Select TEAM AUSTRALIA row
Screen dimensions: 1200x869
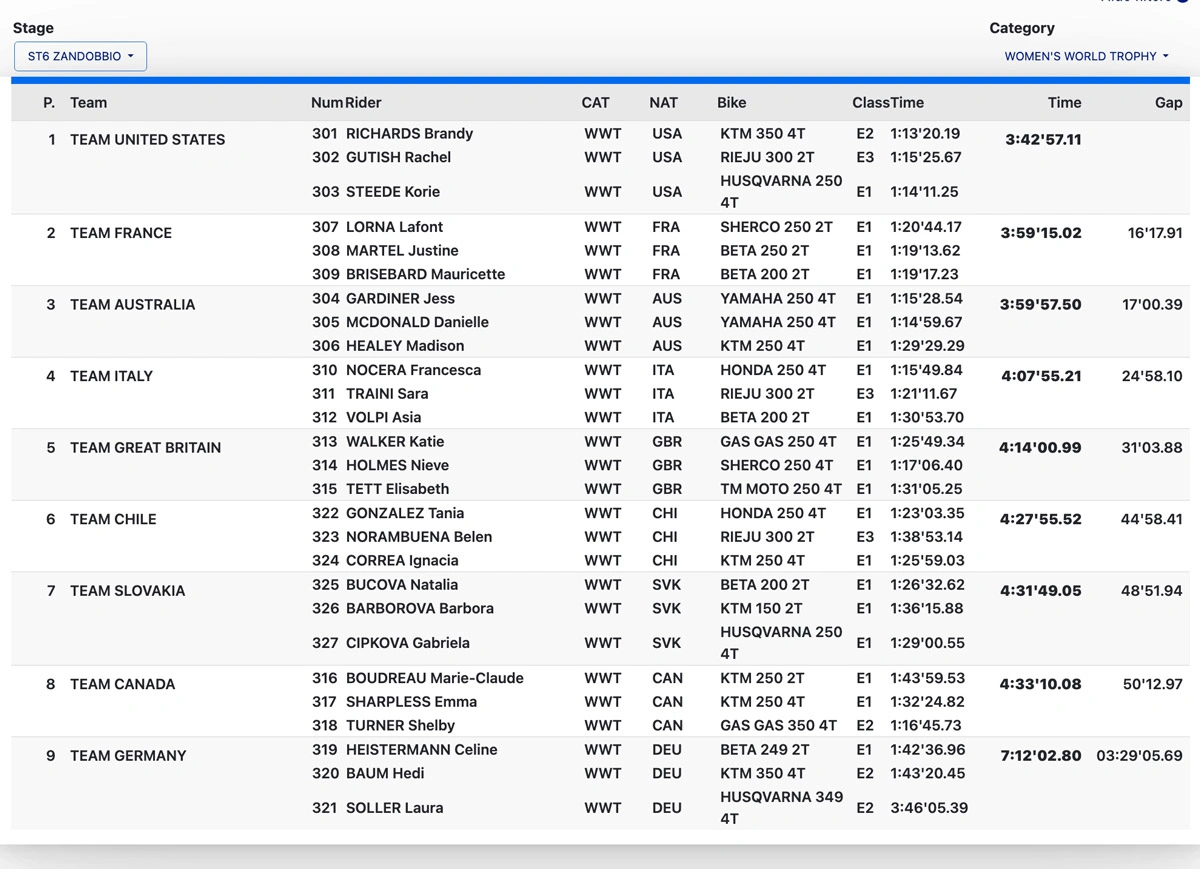(x=600, y=322)
